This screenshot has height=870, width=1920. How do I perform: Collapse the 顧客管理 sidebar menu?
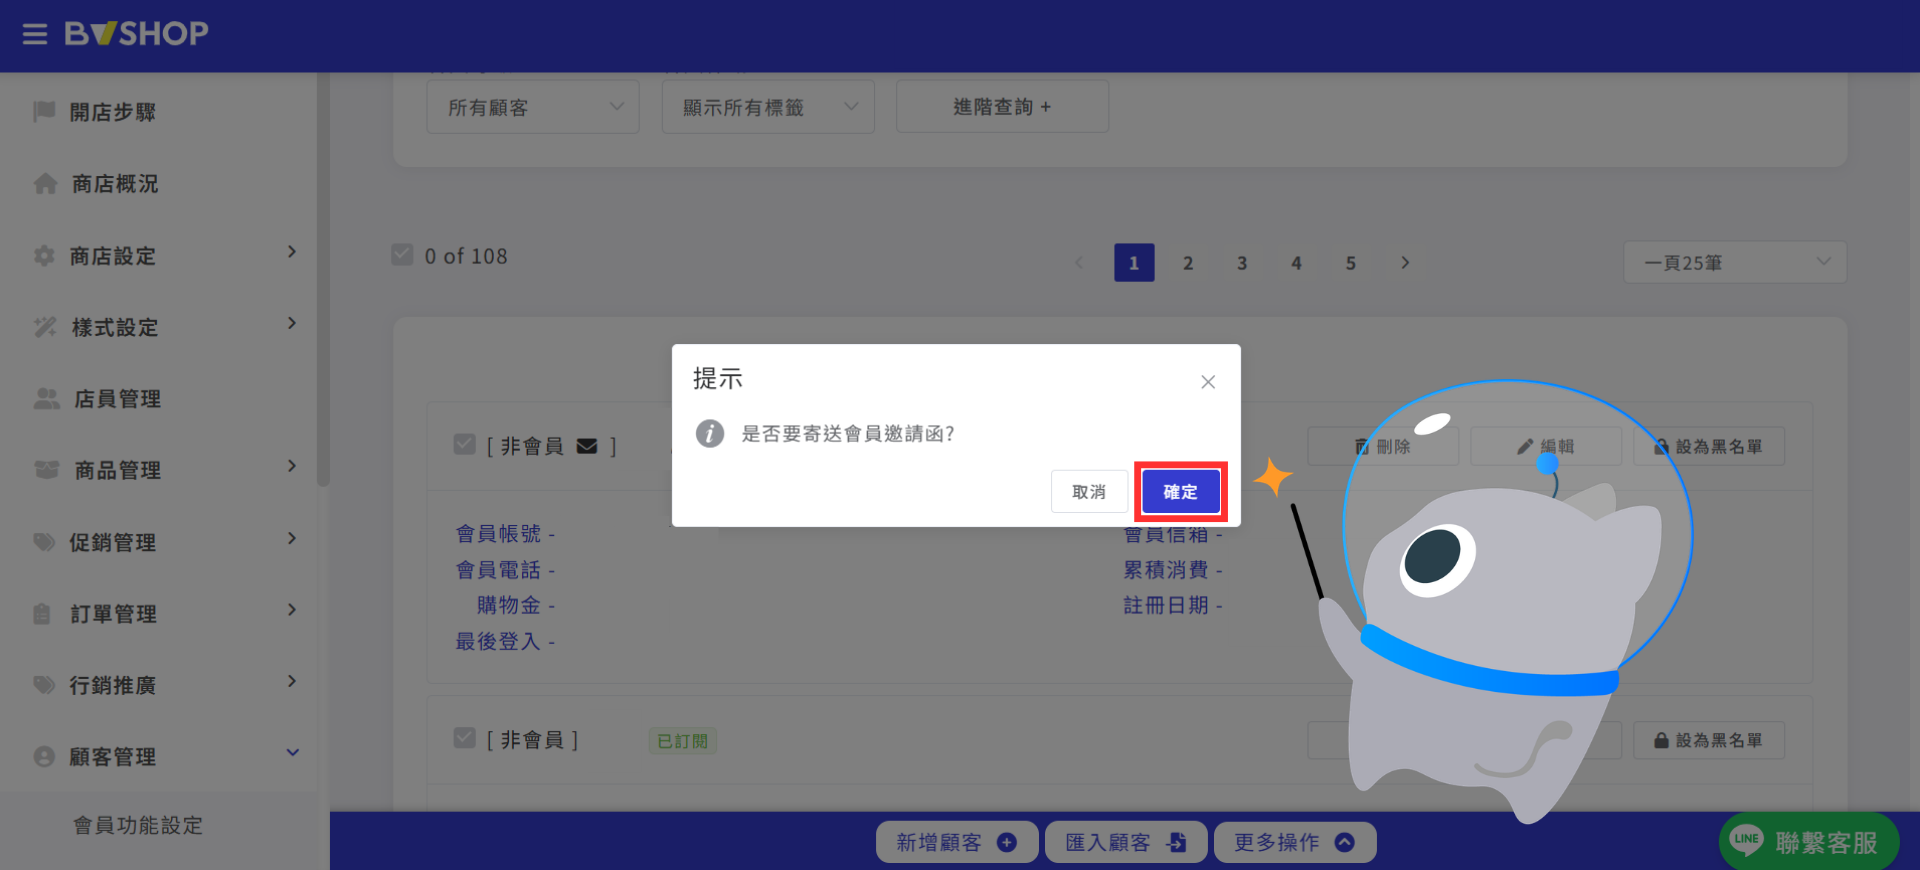pos(292,753)
